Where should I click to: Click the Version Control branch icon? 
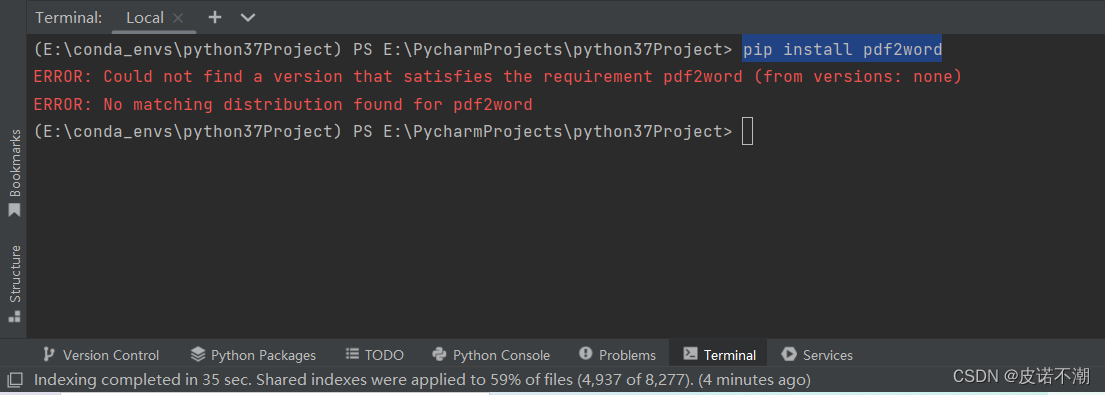coord(49,354)
